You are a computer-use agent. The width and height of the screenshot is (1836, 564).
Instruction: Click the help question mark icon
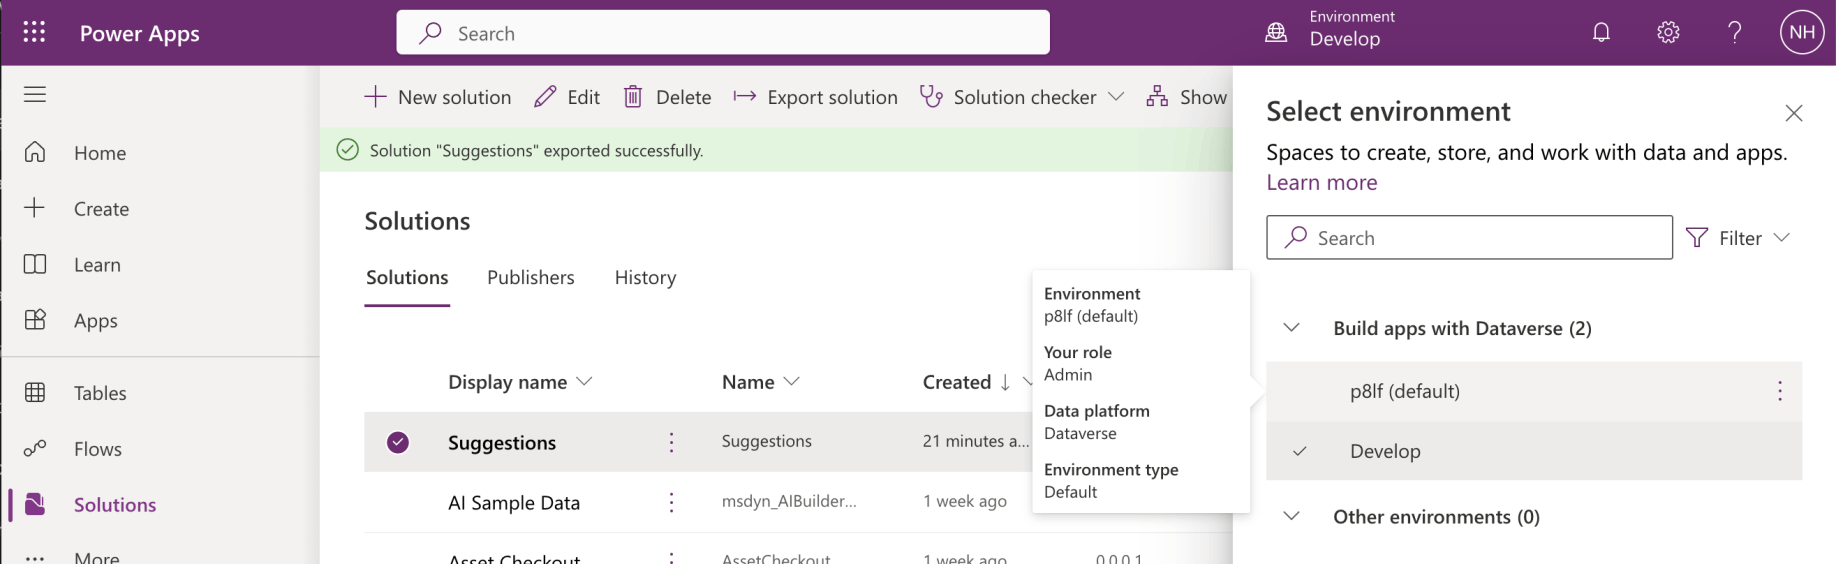coord(1735,33)
